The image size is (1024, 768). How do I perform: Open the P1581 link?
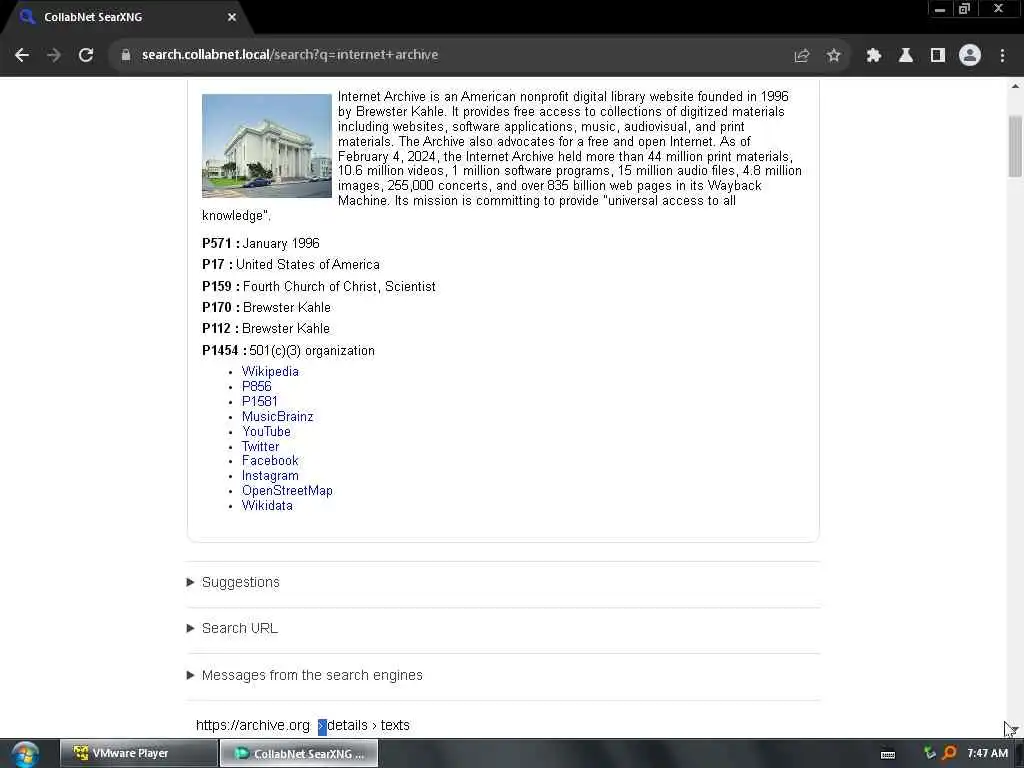259,401
